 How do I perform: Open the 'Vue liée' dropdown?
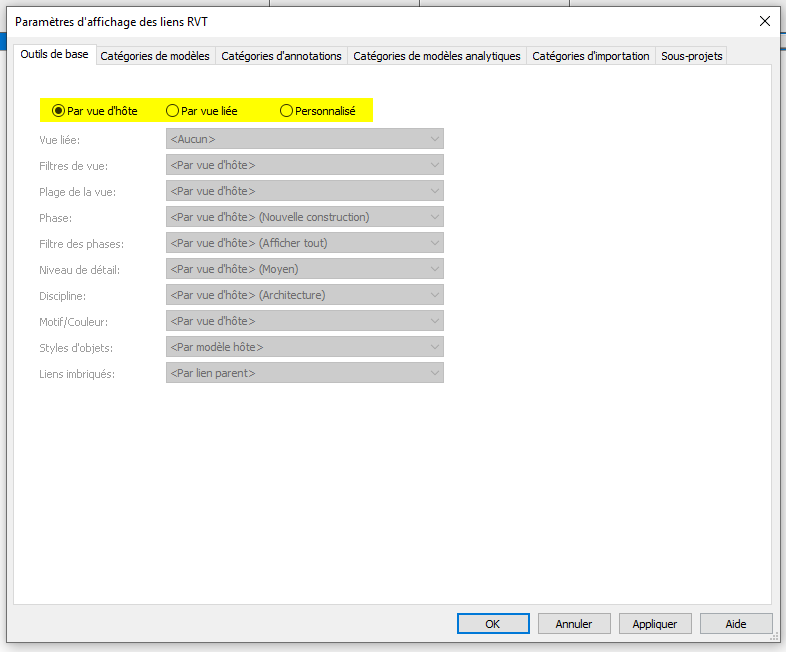(x=304, y=139)
